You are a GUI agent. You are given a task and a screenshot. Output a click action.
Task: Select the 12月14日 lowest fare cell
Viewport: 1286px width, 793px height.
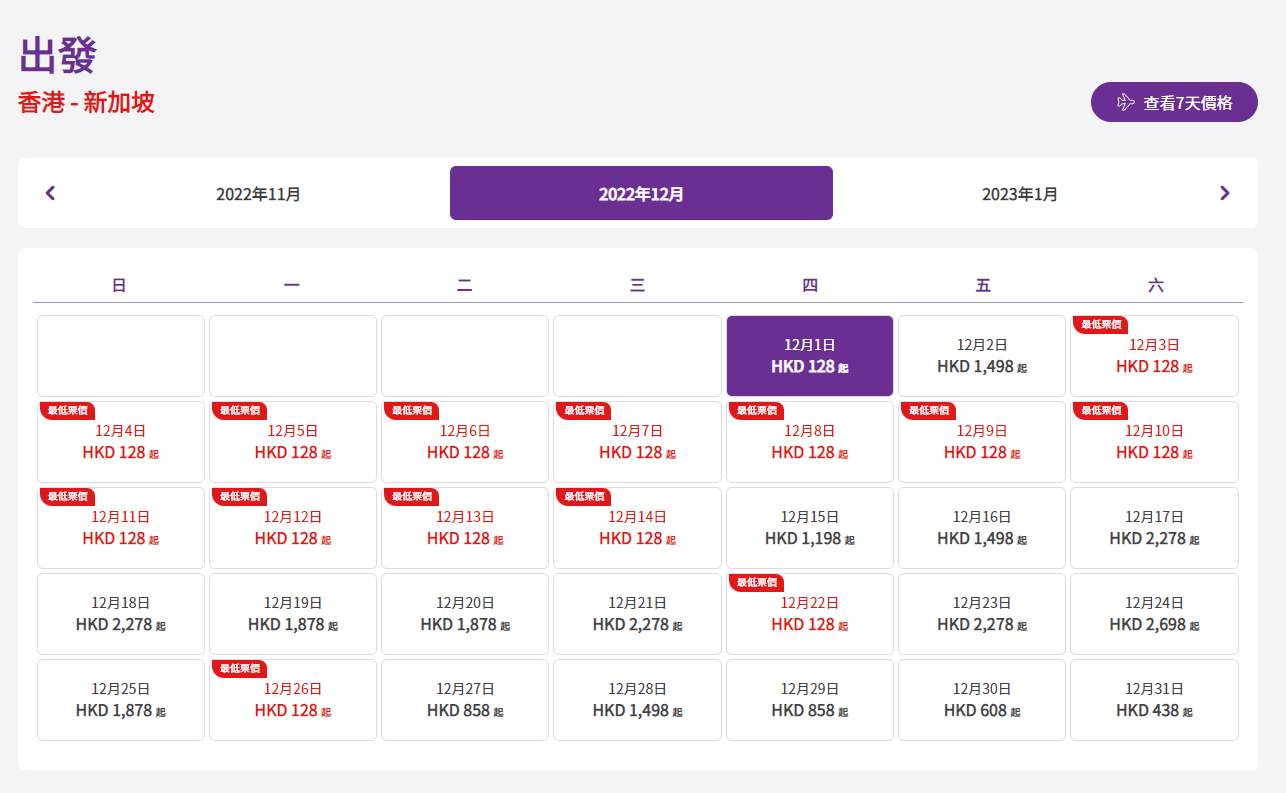coord(637,528)
